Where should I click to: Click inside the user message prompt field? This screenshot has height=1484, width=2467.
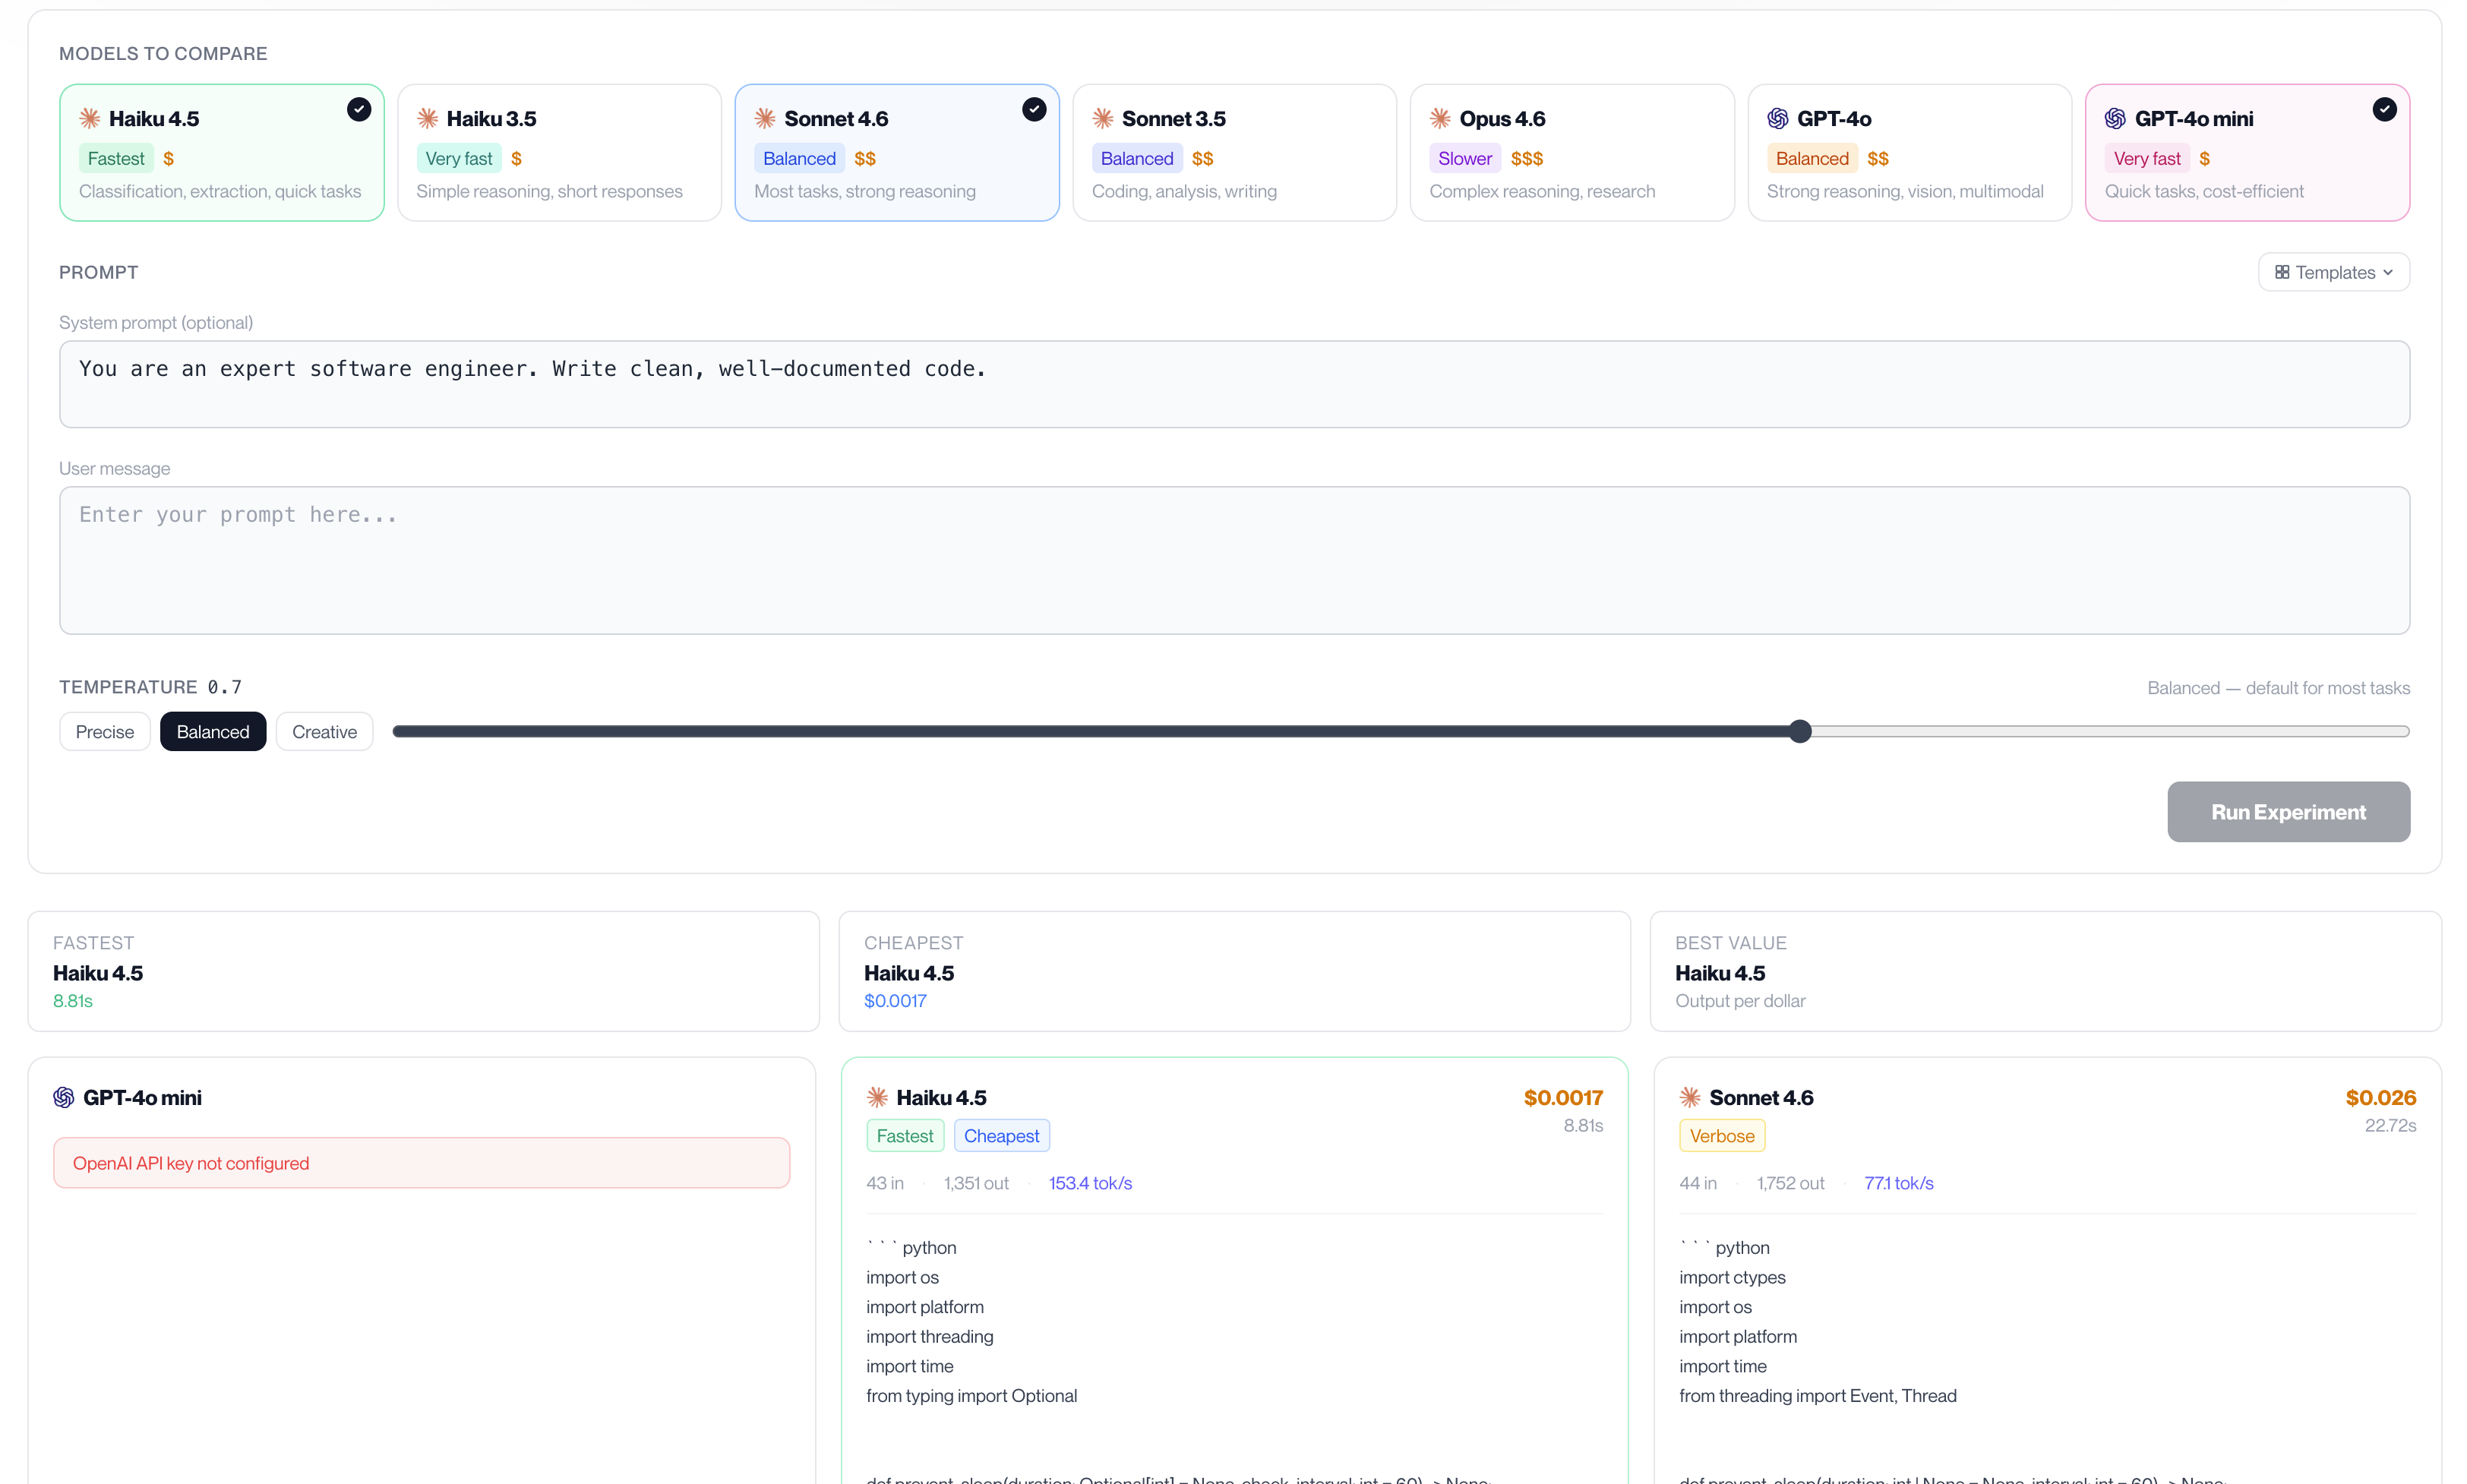[x=1234, y=560]
